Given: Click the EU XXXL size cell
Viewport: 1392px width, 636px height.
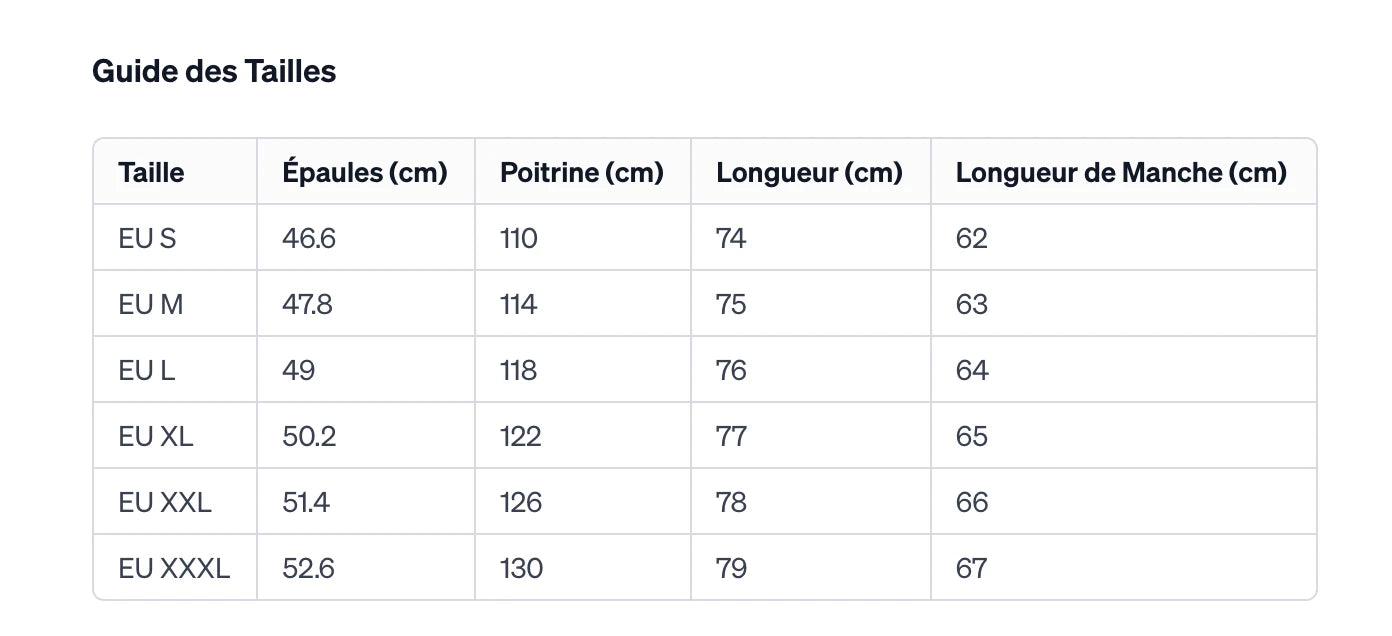Looking at the screenshot, I should pos(174,568).
